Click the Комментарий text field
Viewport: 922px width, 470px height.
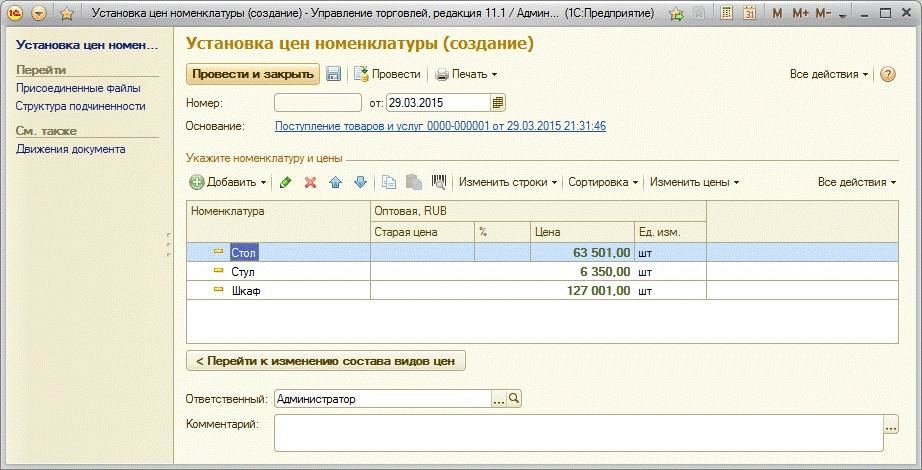(577, 433)
